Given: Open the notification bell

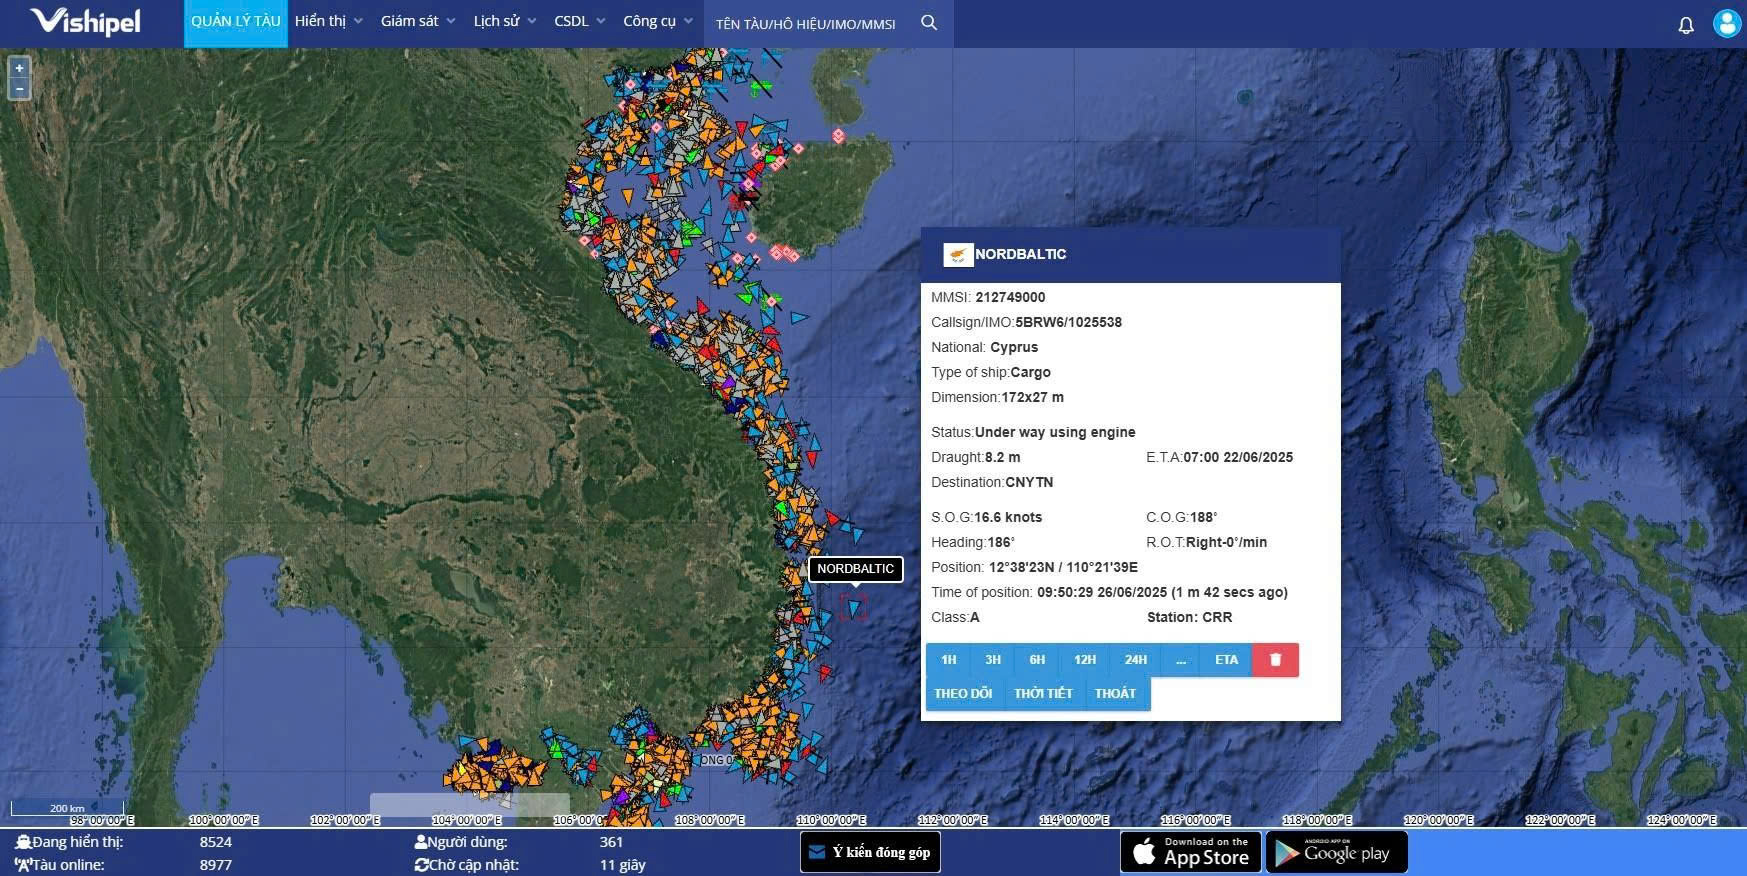Looking at the screenshot, I should [x=1686, y=25].
